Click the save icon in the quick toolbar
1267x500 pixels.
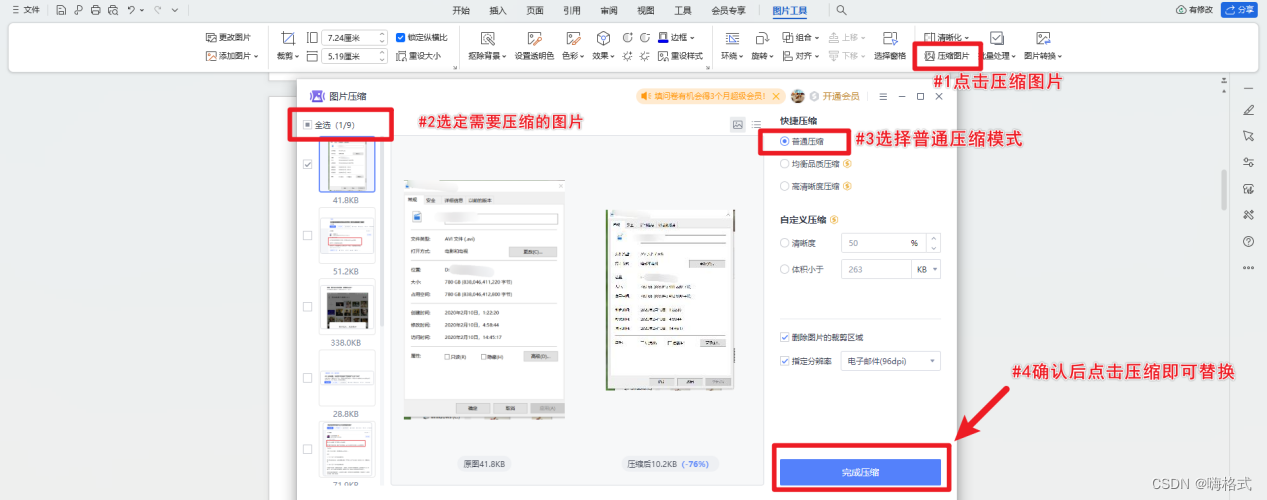[x=61, y=10]
